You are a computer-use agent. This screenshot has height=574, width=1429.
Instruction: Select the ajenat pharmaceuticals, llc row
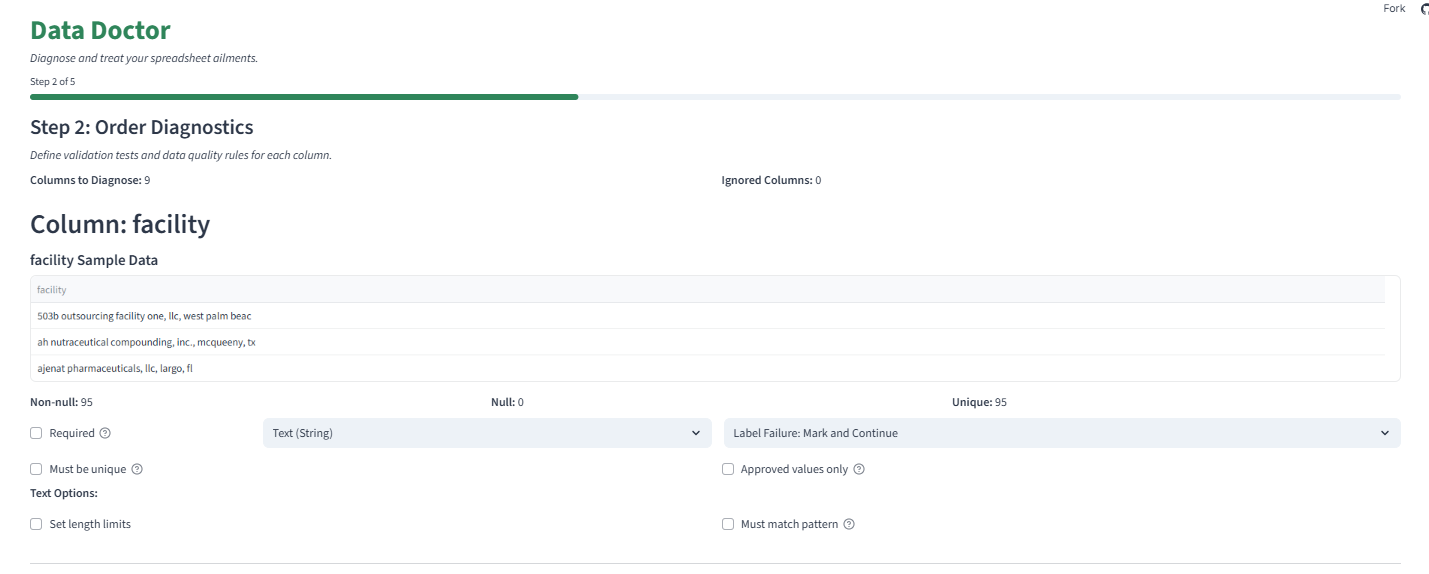coord(708,368)
